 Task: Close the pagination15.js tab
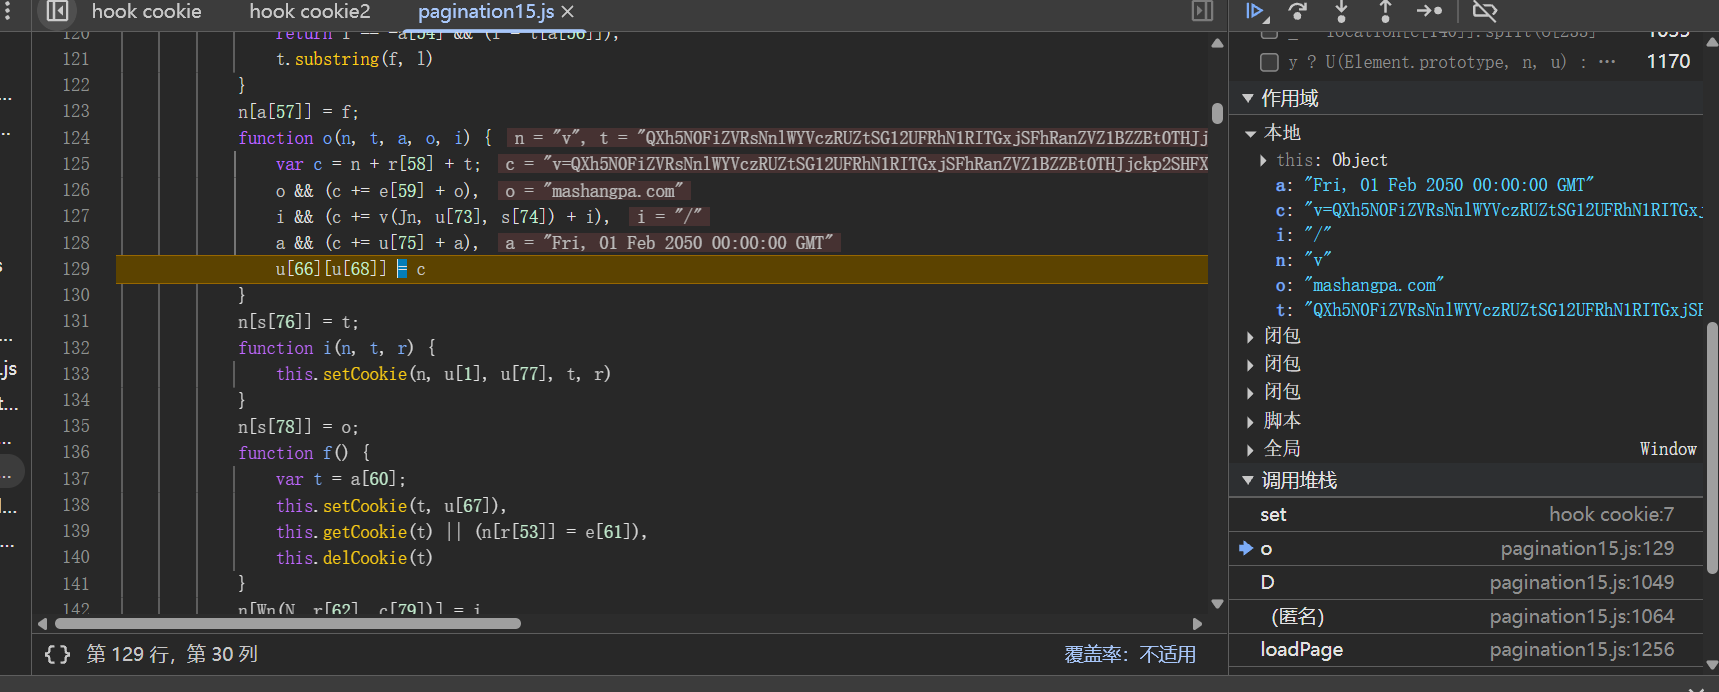(568, 12)
